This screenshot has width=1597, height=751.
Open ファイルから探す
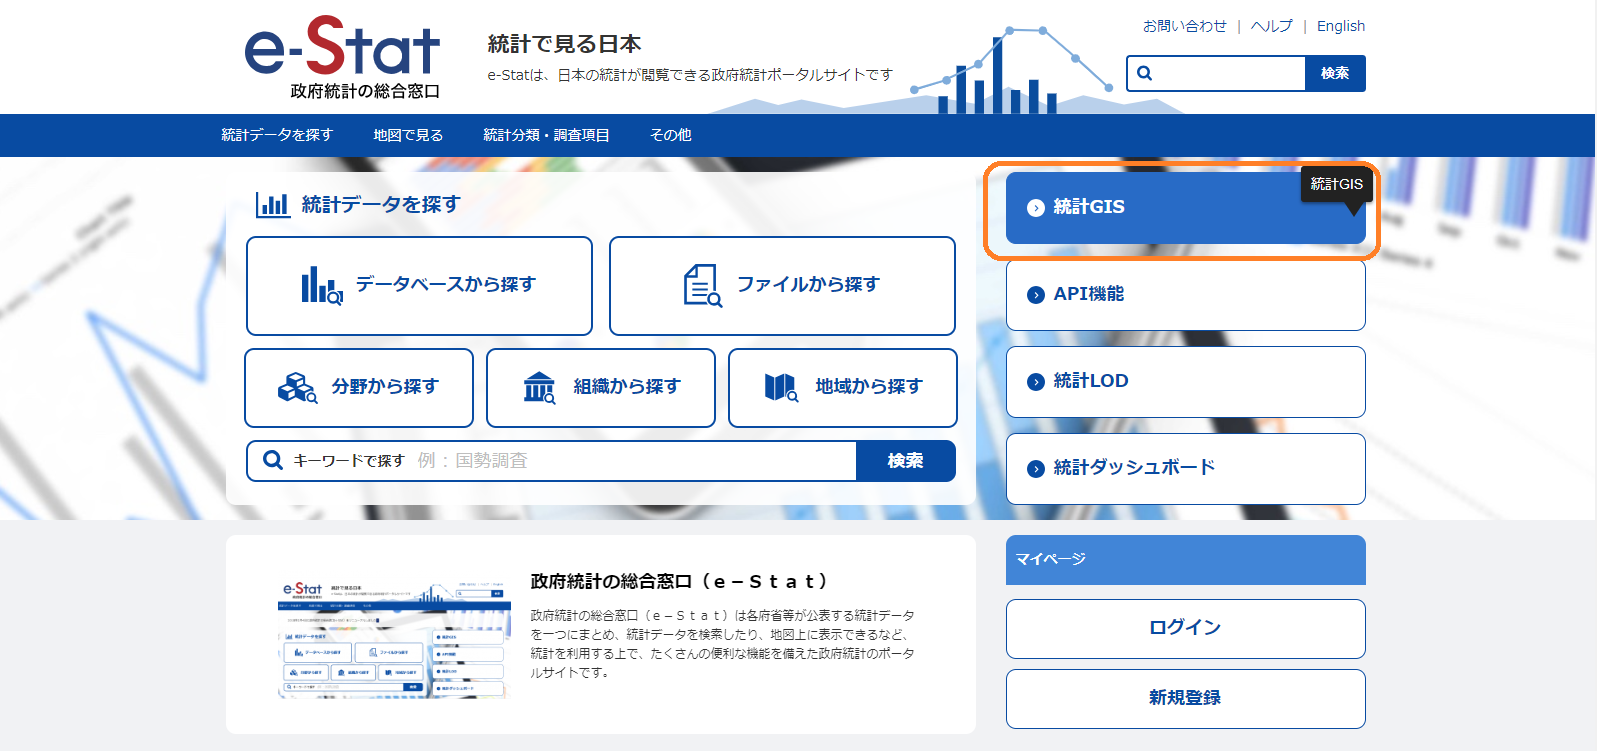[782, 286]
